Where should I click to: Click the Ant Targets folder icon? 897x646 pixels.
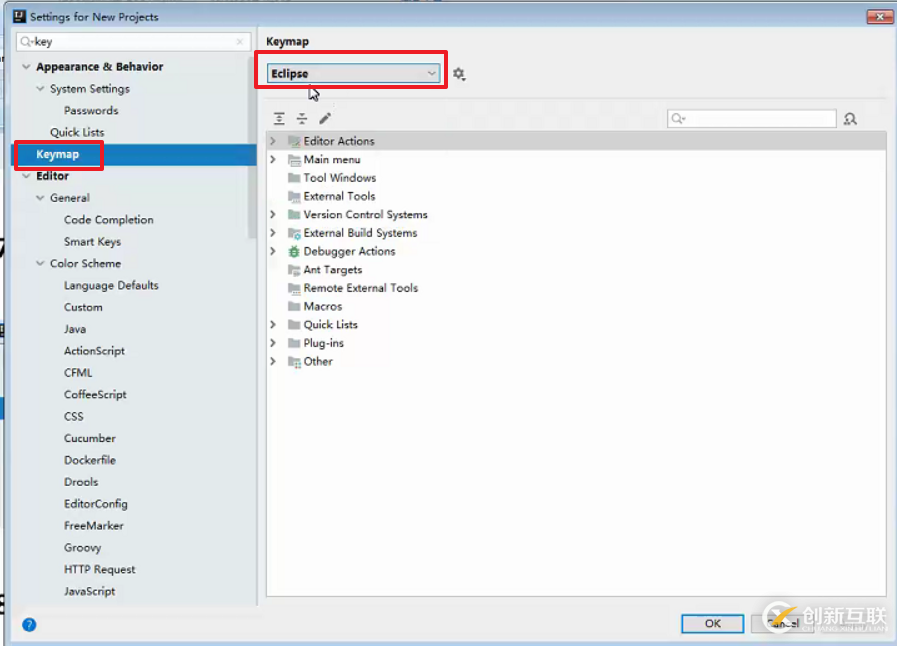294,270
